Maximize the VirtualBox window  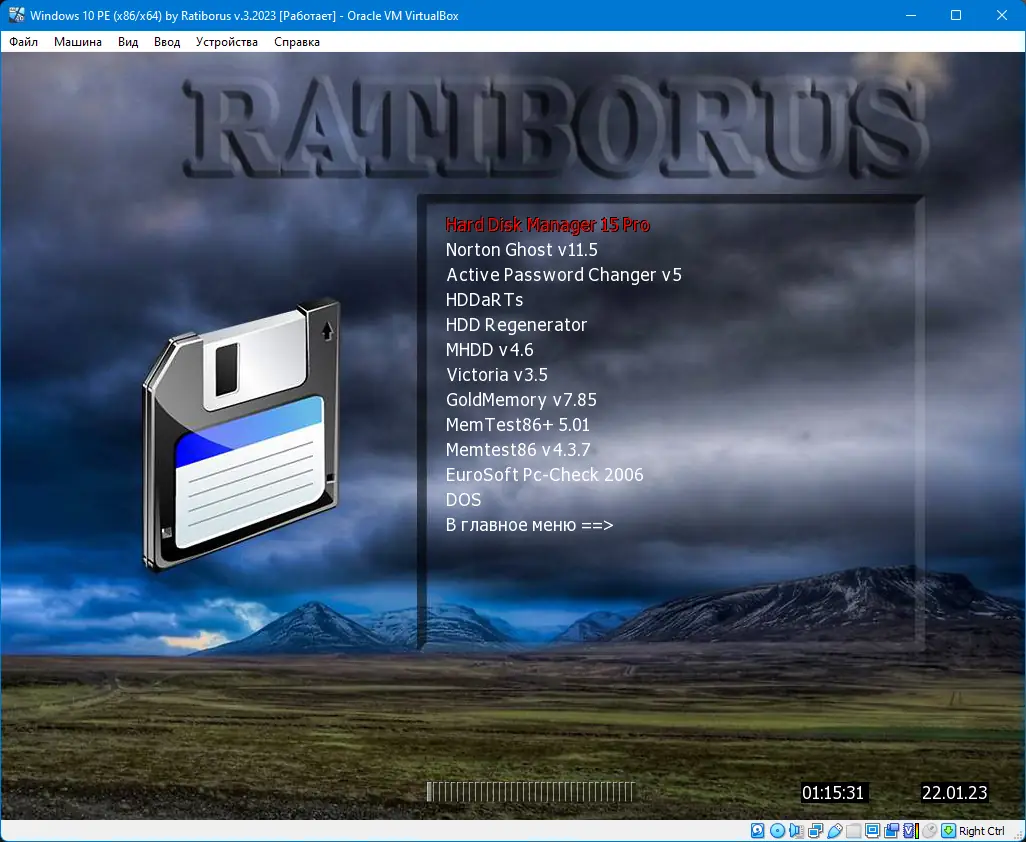click(x=956, y=15)
